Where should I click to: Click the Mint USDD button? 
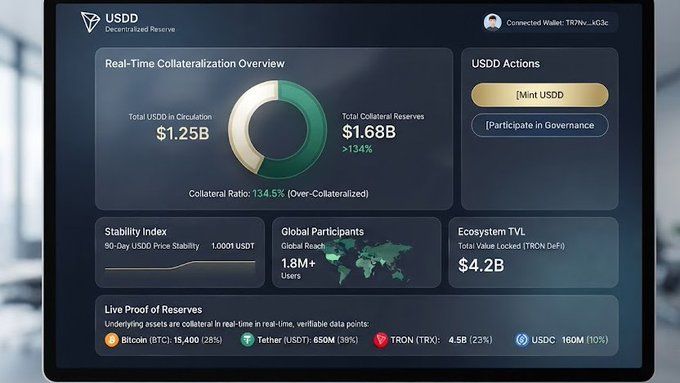tap(540, 95)
